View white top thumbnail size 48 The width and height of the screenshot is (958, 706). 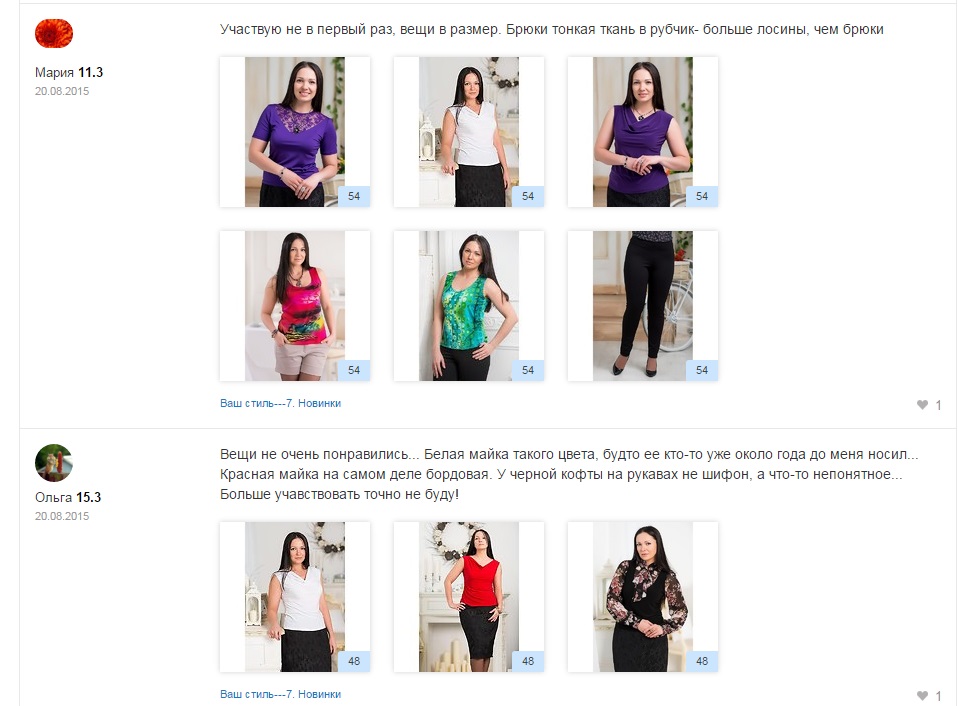coord(295,597)
